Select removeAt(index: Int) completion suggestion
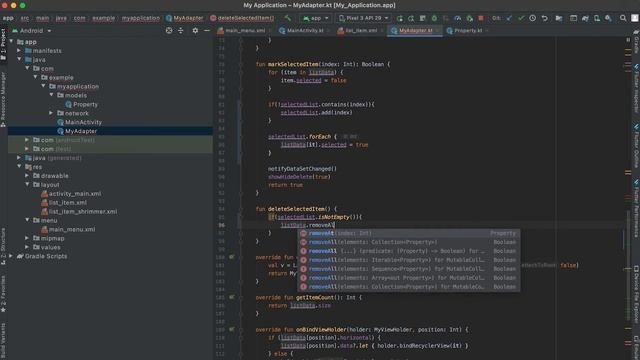 (409, 233)
